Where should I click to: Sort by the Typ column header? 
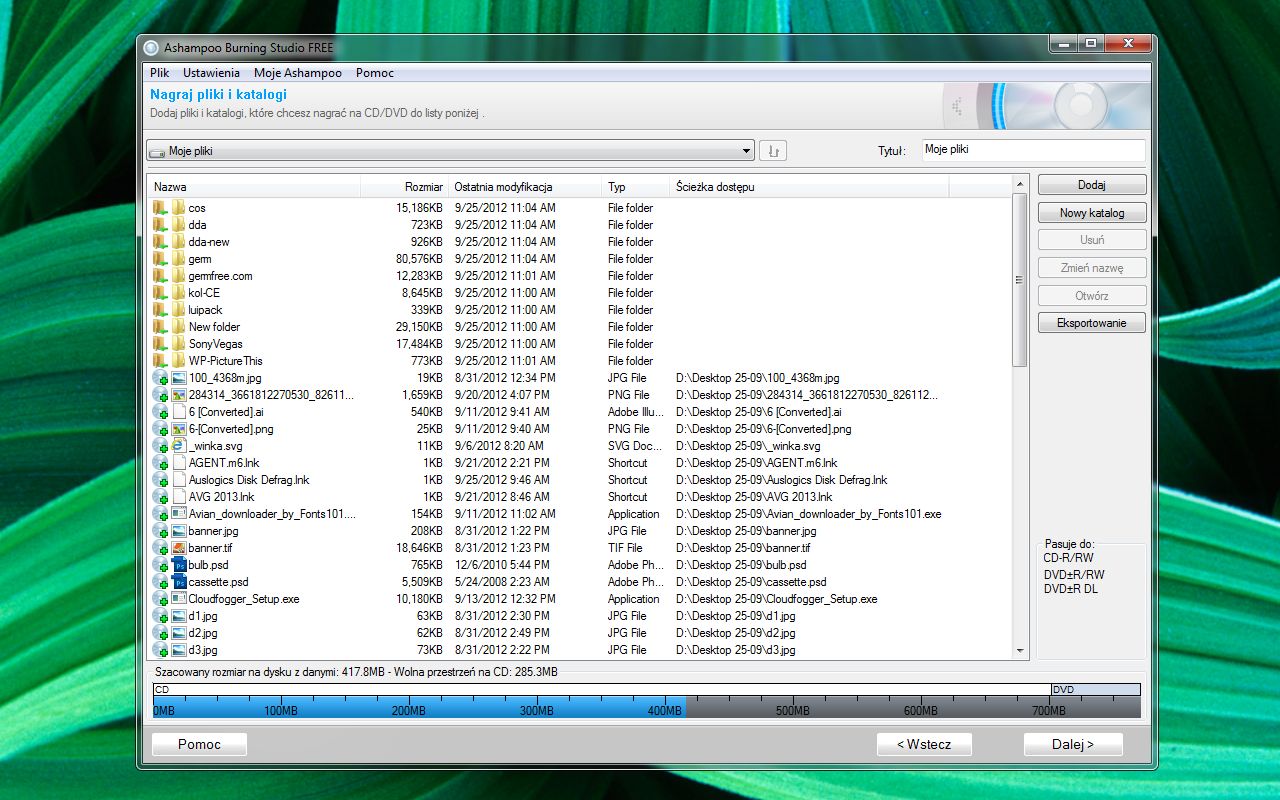click(636, 187)
